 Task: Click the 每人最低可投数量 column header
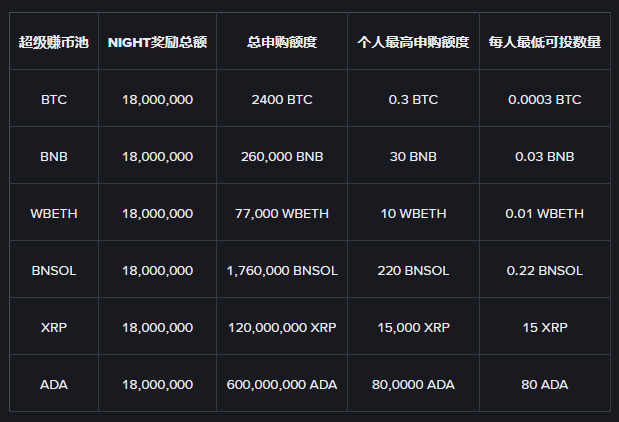545,43
